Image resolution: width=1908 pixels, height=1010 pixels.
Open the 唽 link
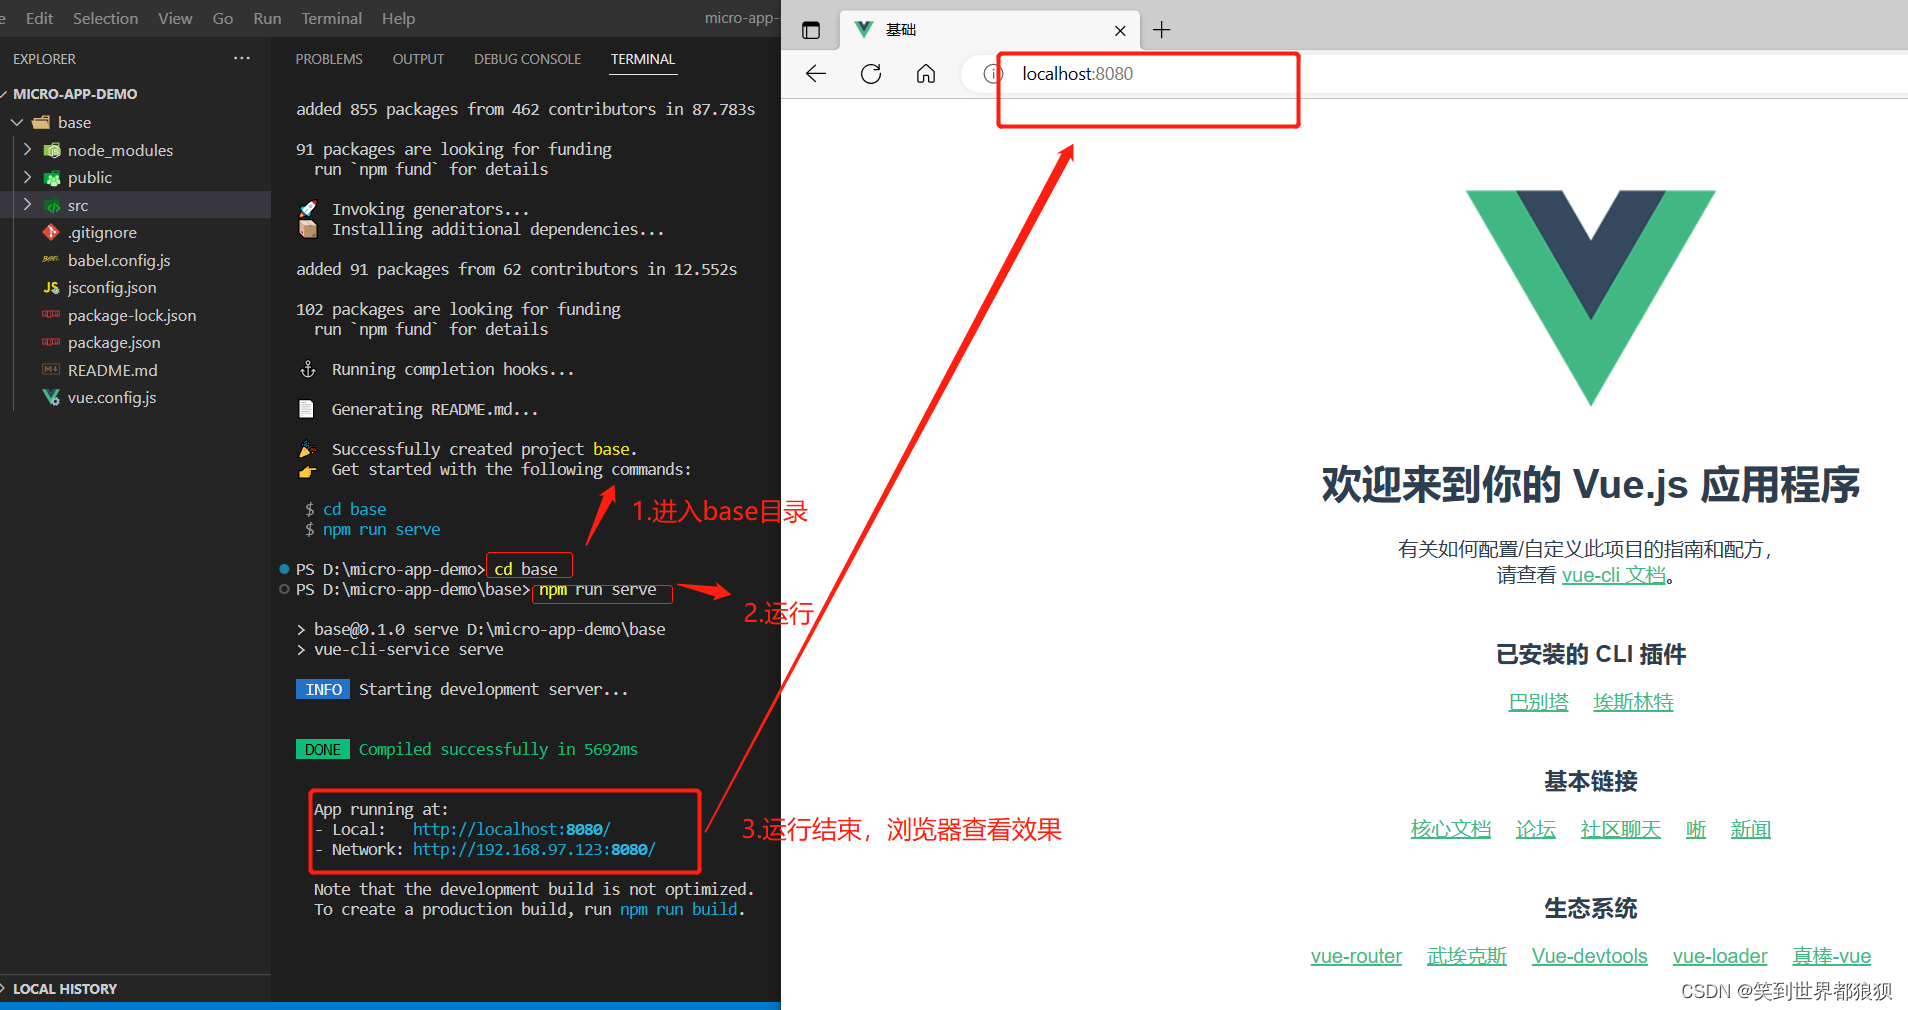1695,829
